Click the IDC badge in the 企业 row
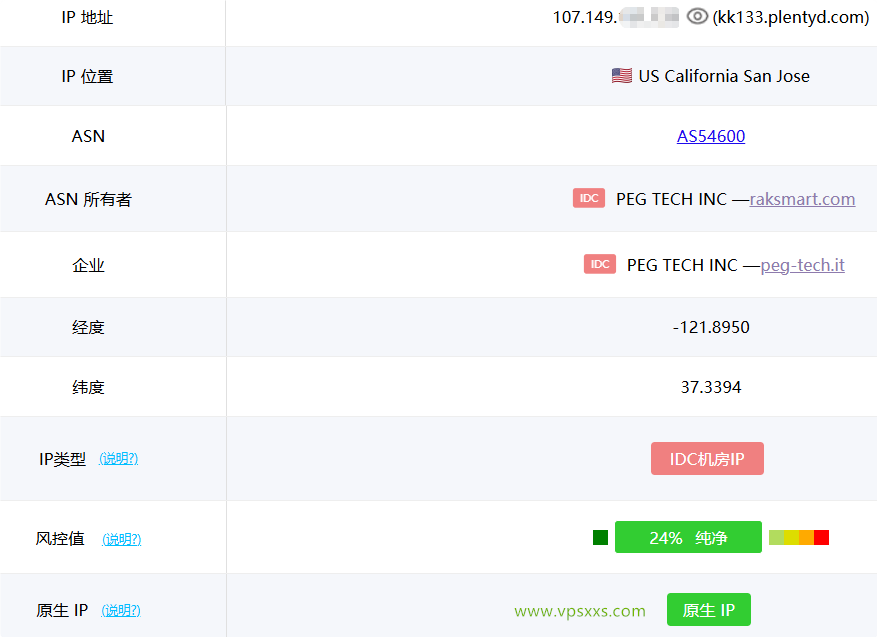Viewport: 877px width, 637px height. point(599,264)
